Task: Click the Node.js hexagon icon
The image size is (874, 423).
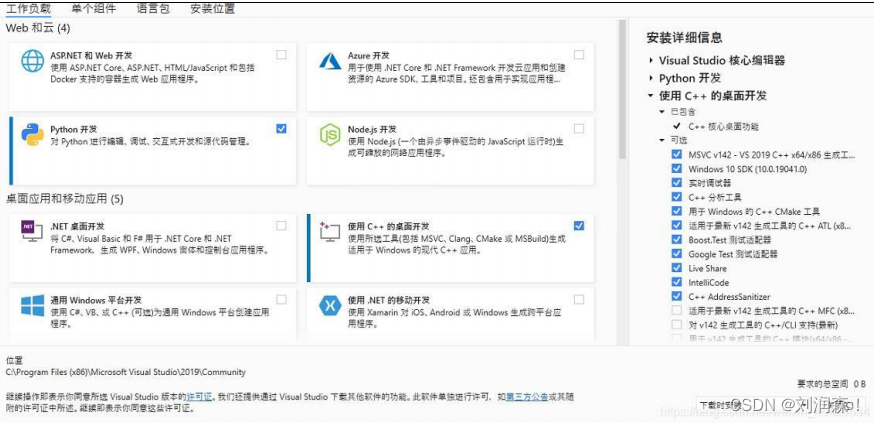Action: click(330, 135)
